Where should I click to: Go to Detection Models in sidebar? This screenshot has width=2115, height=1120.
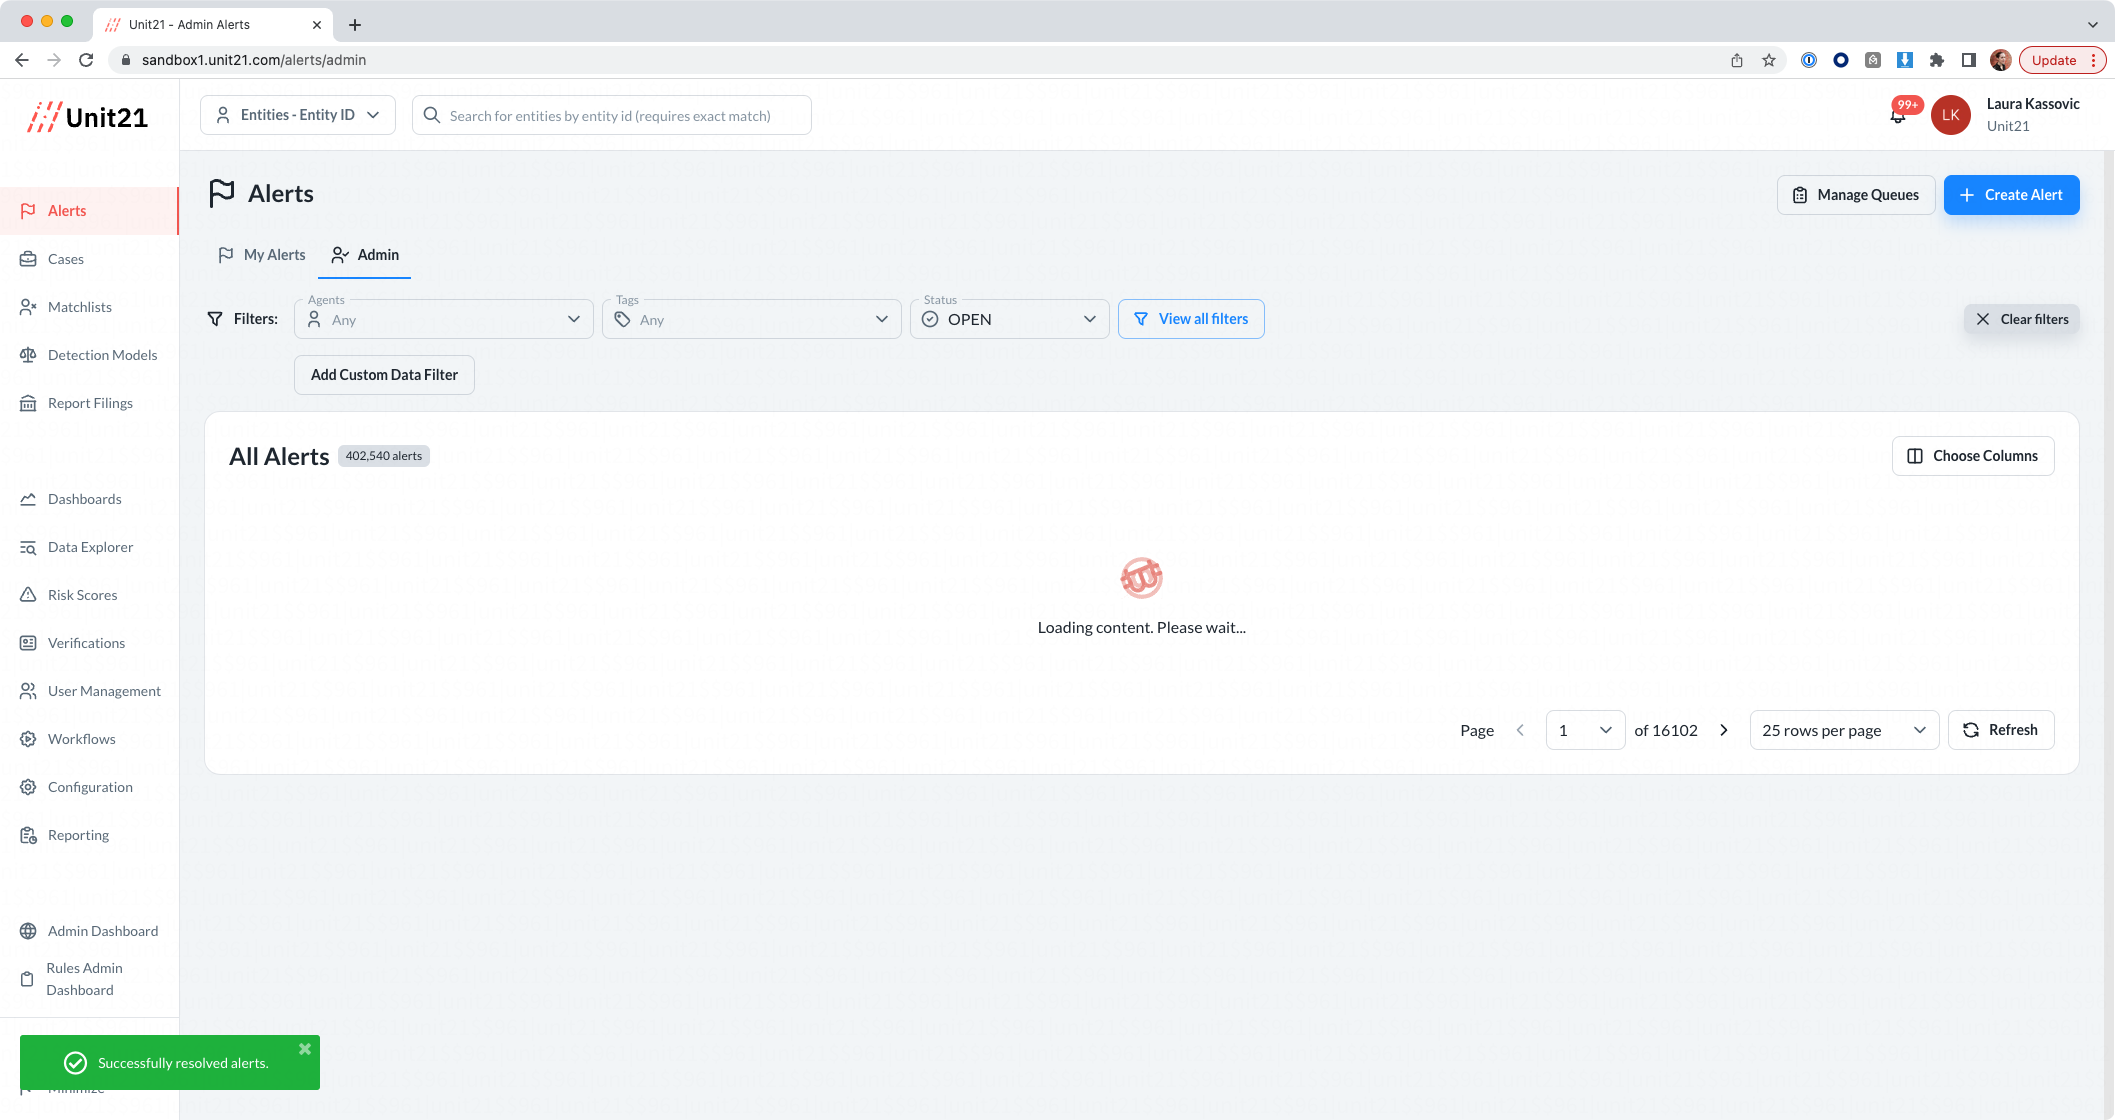click(x=102, y=355)
